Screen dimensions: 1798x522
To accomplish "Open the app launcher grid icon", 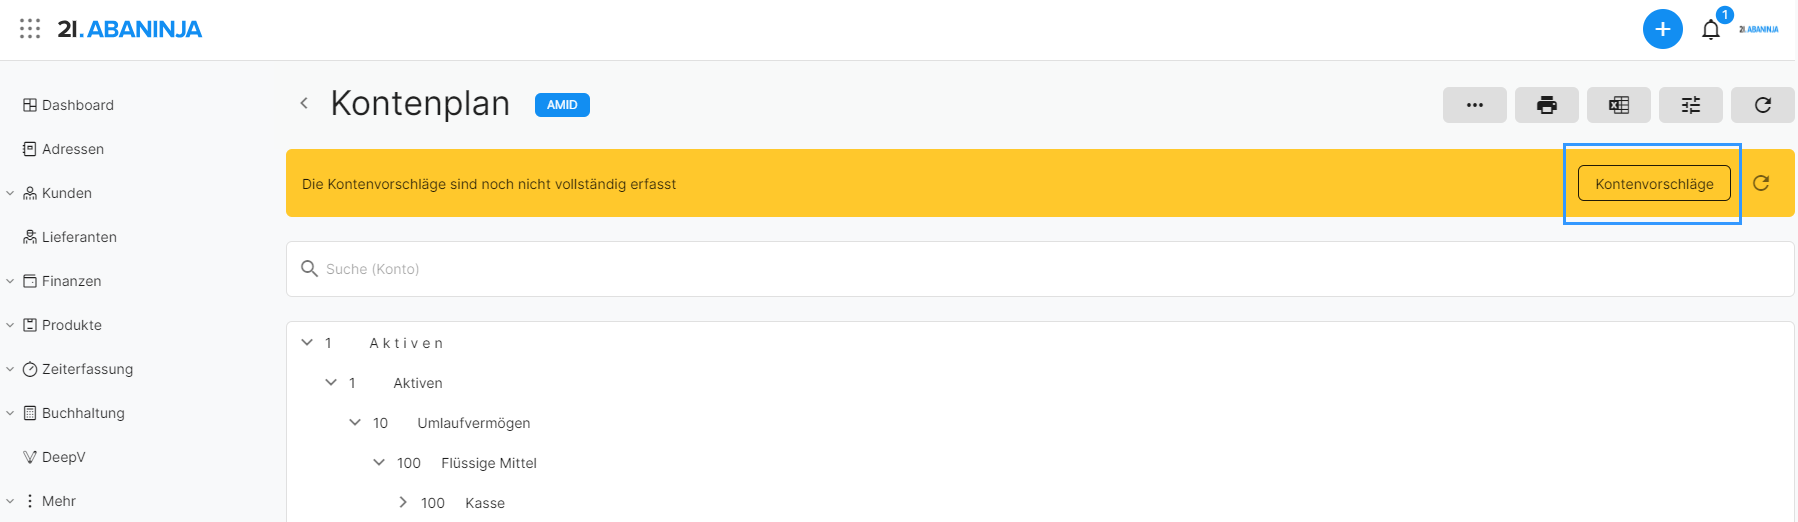I will (30, 29).
